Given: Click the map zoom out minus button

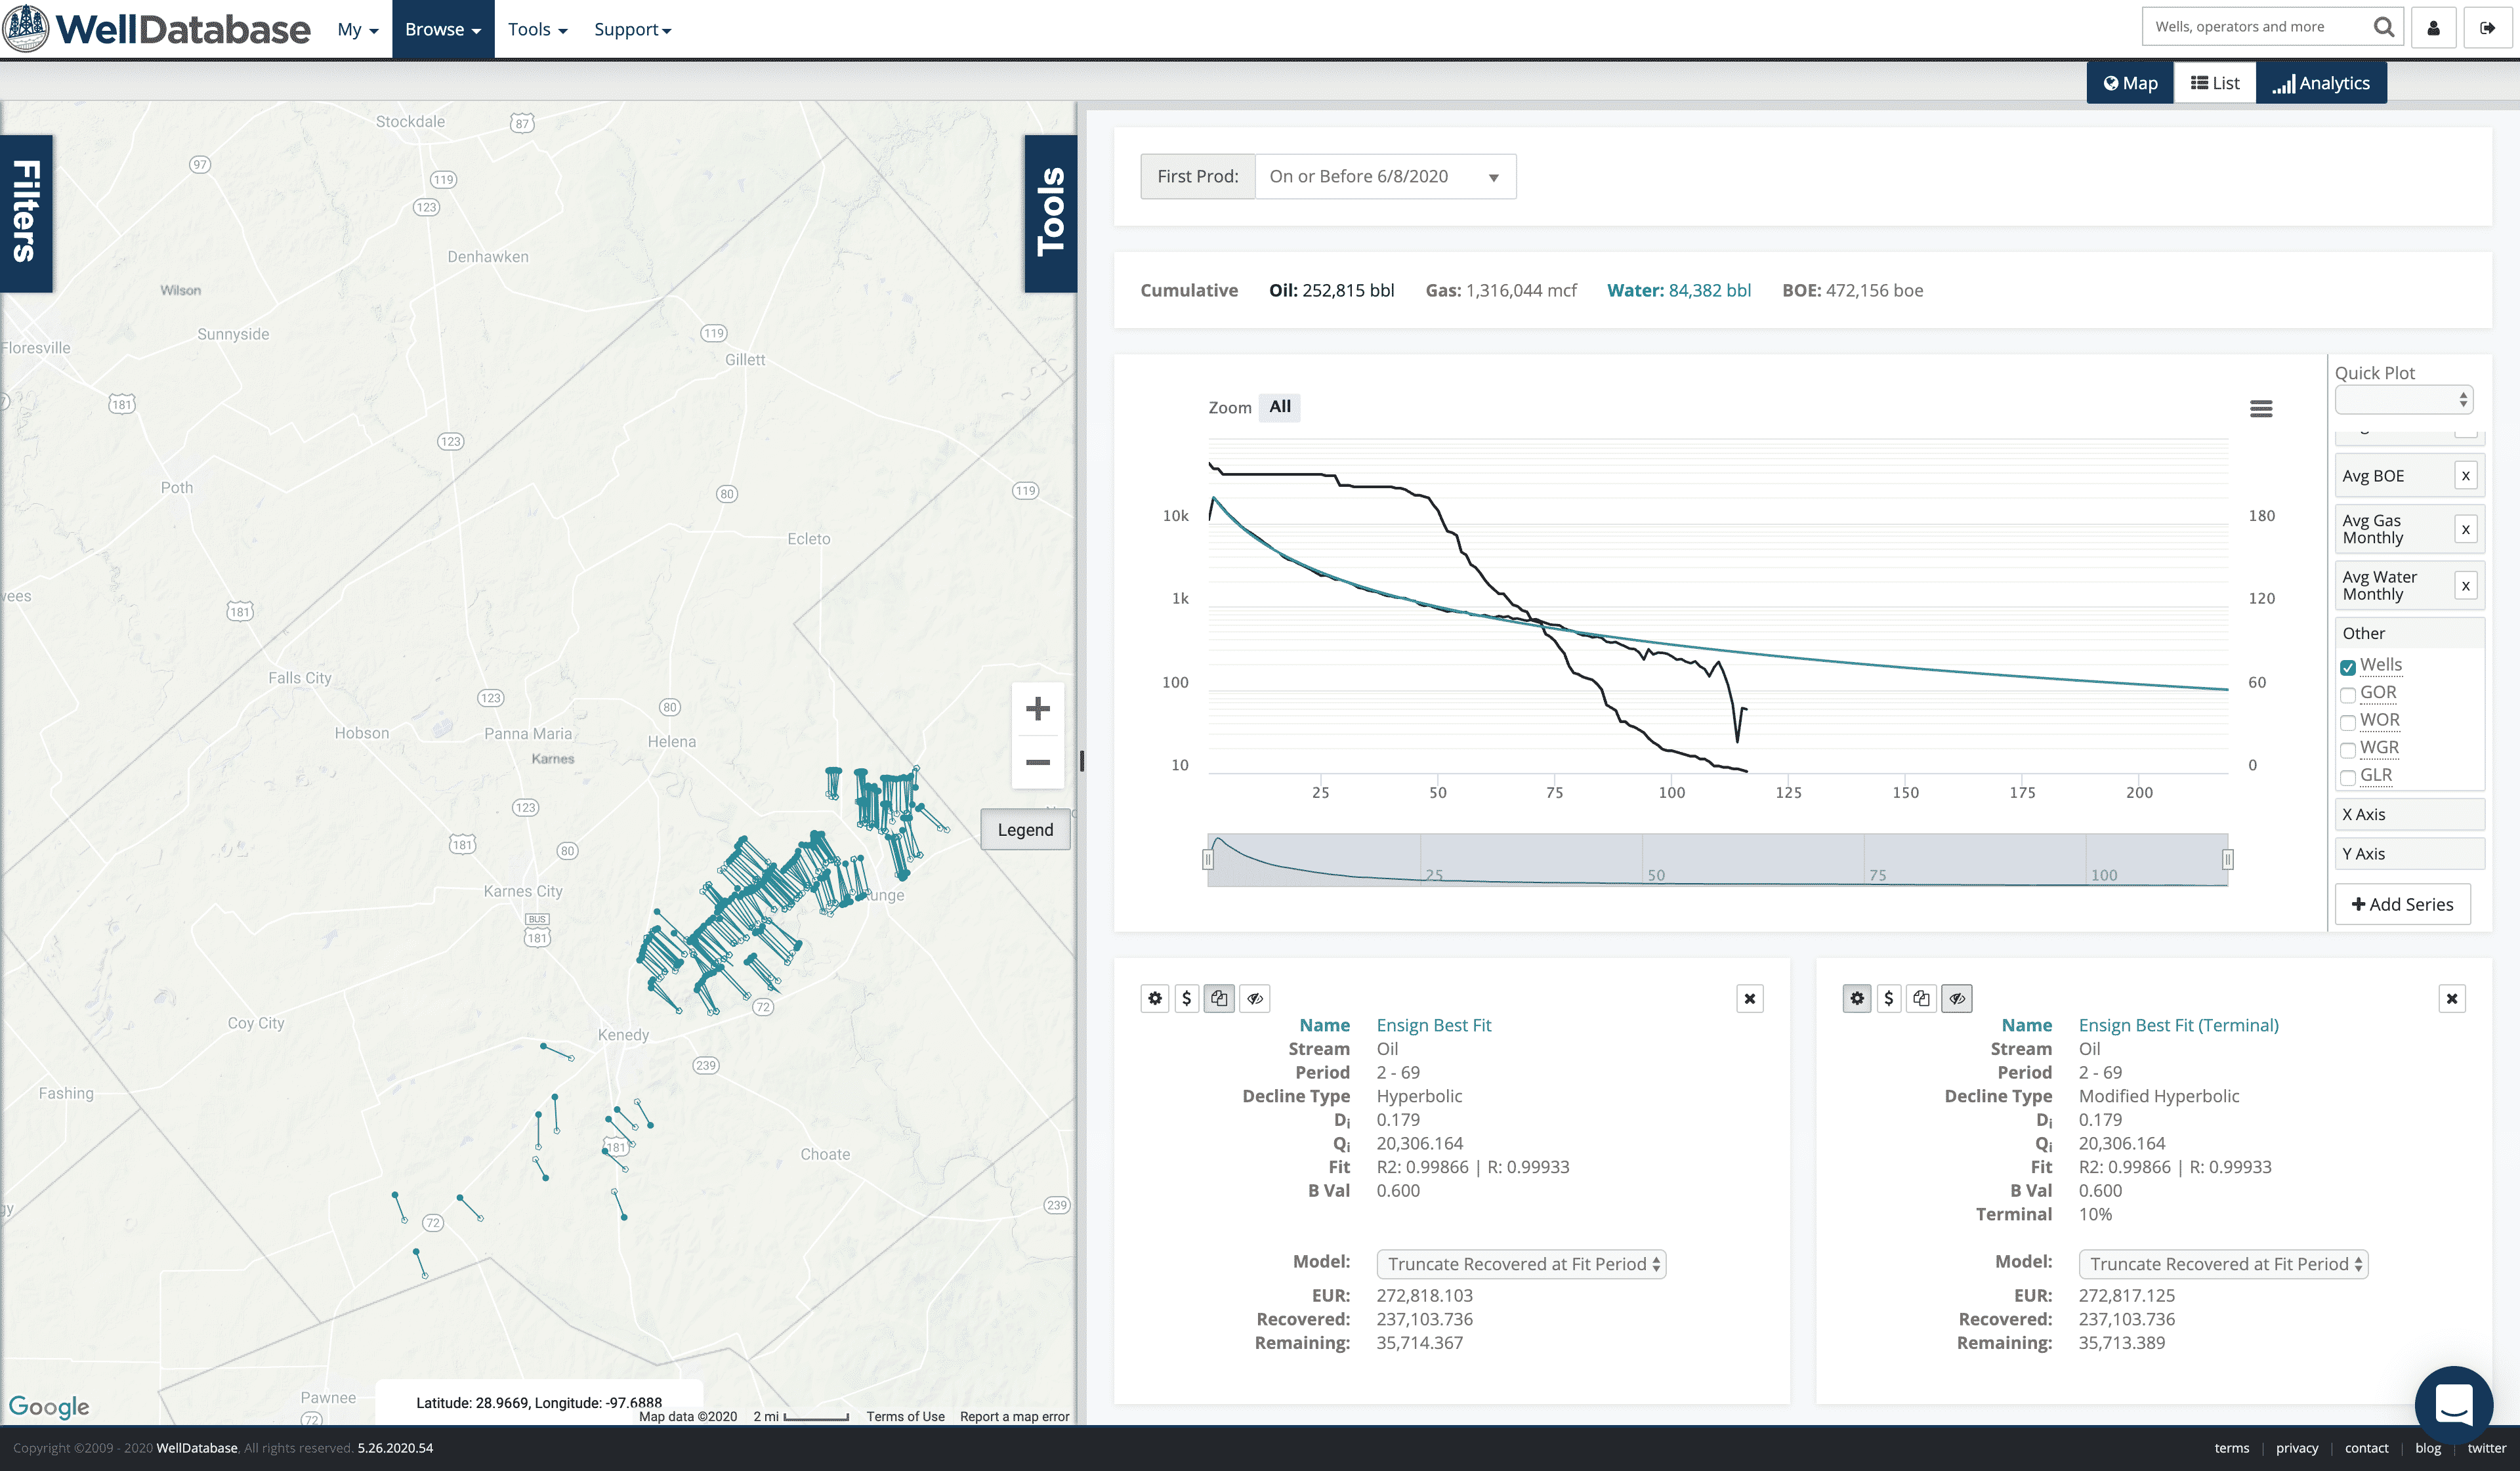Looking at the screenshot, I should (1037, 762).
